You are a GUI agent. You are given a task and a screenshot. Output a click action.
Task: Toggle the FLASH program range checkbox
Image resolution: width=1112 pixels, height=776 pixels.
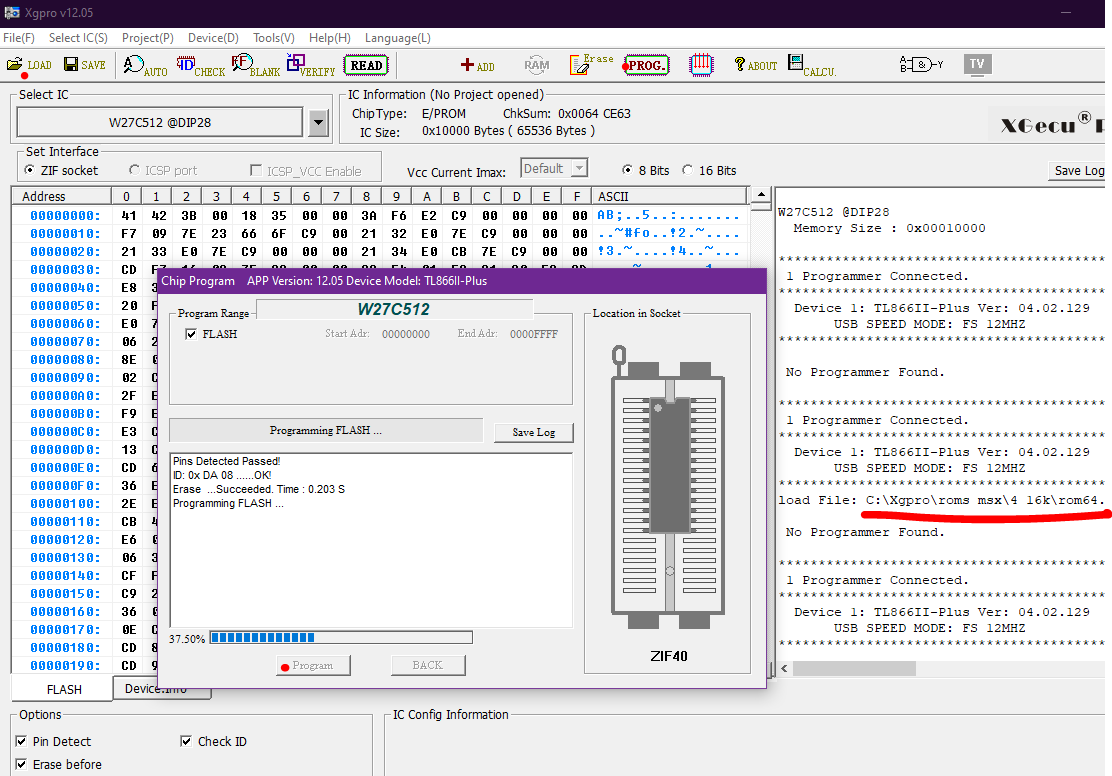pos(191,334)
